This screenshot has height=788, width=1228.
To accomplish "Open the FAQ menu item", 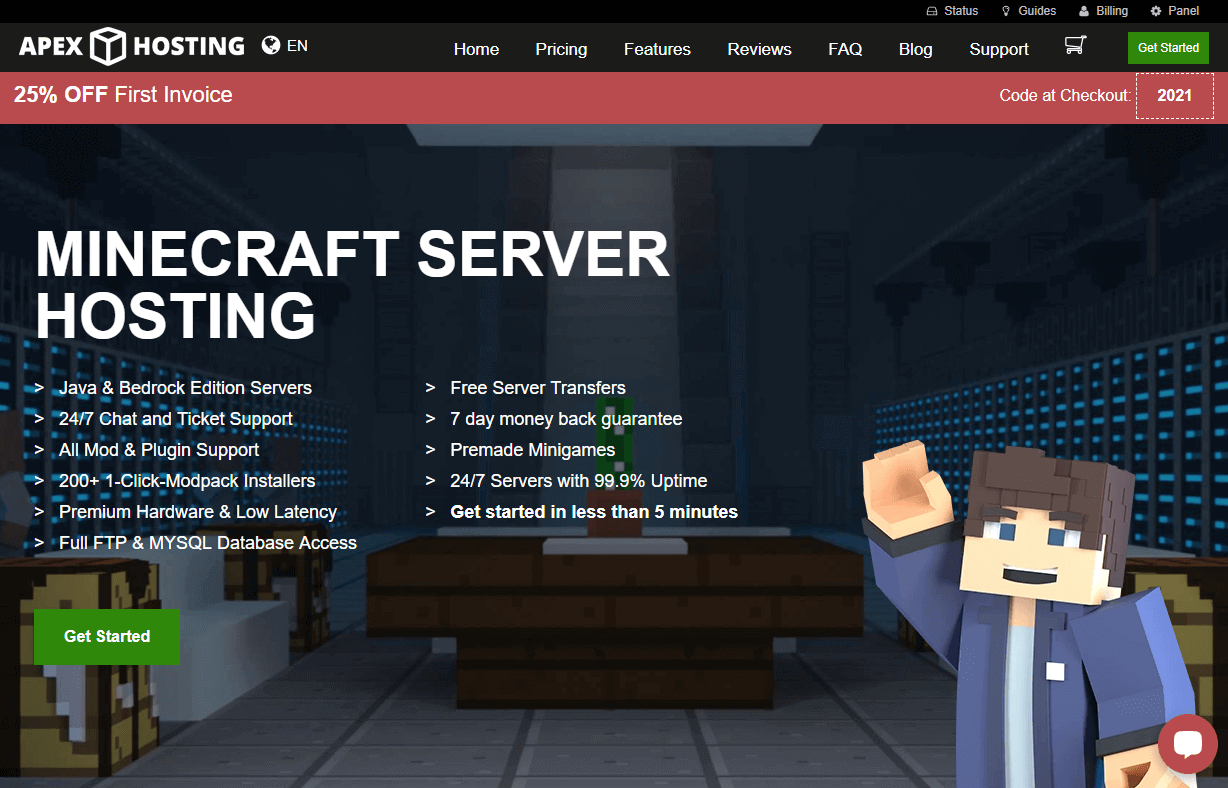I will (x=845, y=49).
